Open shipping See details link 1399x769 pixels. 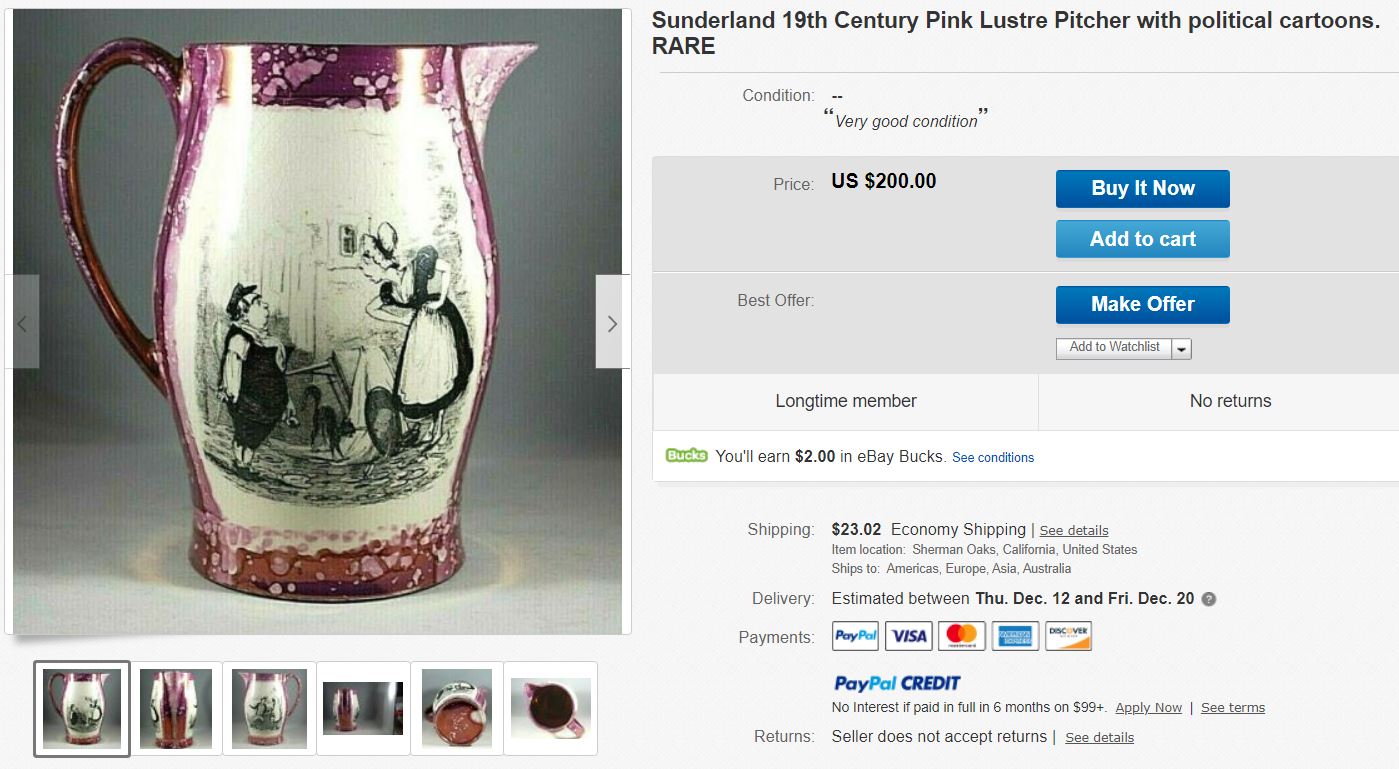coord(1074,530)
